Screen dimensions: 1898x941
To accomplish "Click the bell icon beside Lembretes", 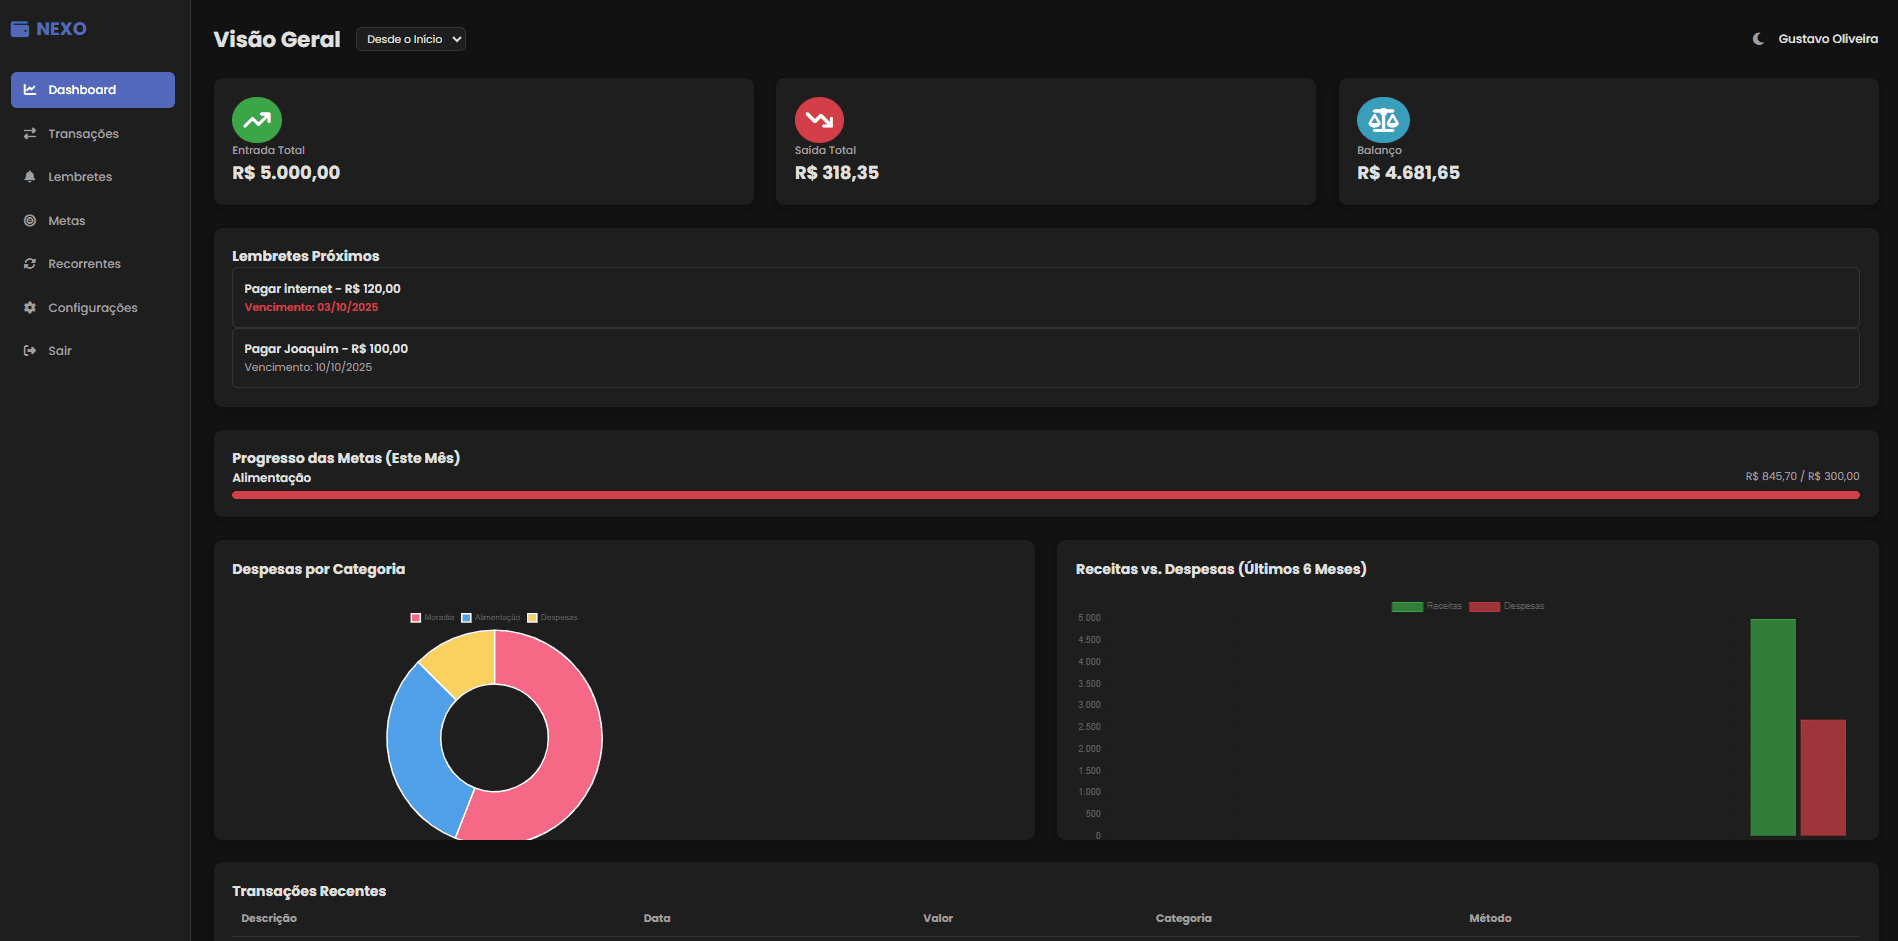I will coord(30,177).
